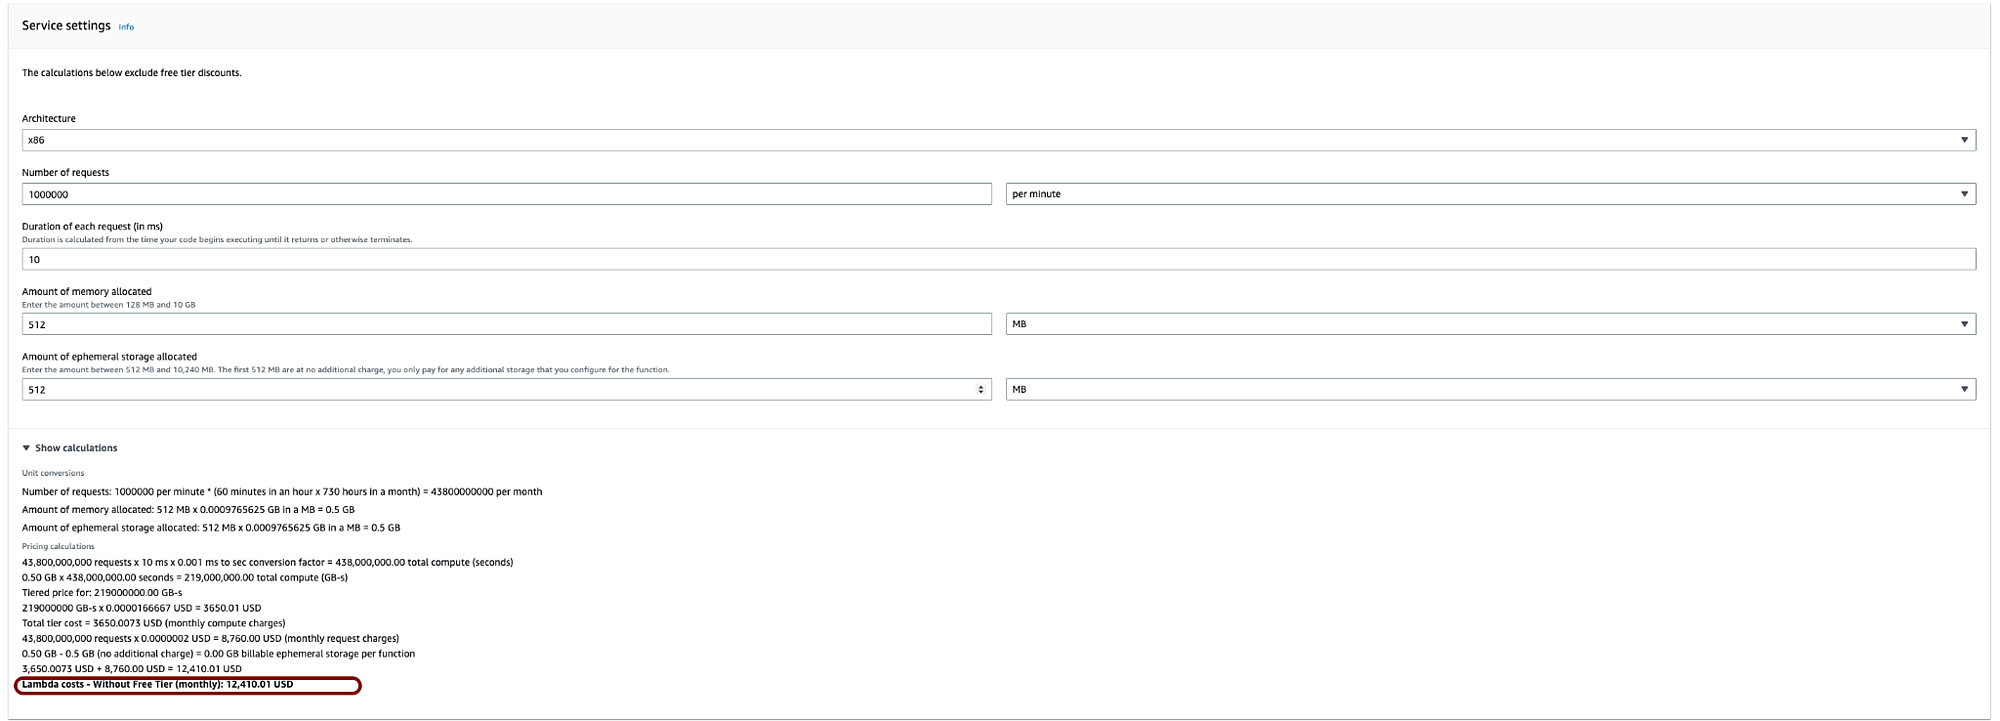The width and height of the screenshot is (2000, 721).
Task: Click the 'Service settings' heading
Action: coord(66,26)
